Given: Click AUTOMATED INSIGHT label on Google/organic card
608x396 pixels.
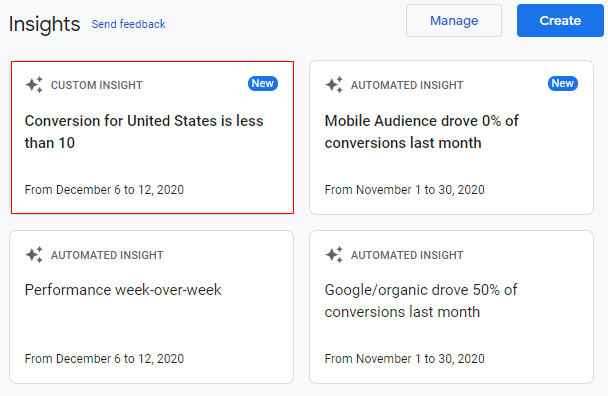Looking at the screenshot, I should (x=407, y=255).
